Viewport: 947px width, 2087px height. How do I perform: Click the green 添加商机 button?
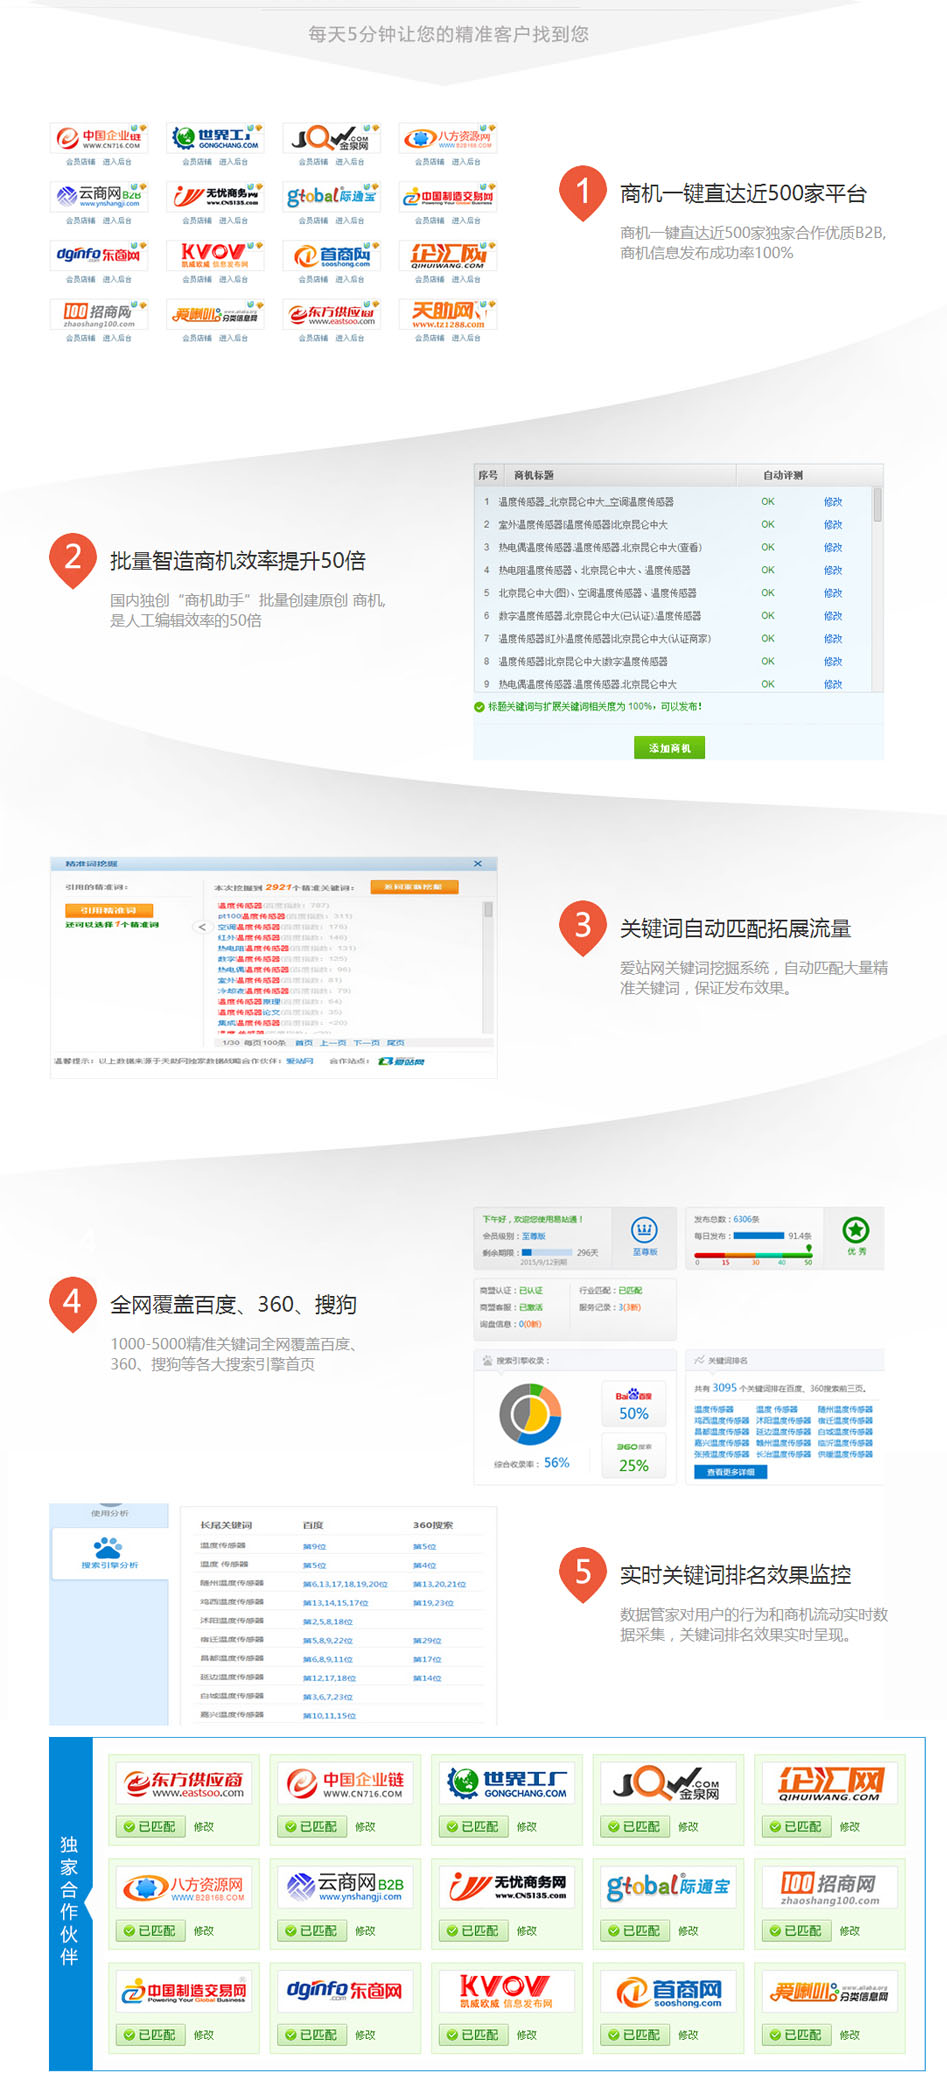(x=669, y=748)
